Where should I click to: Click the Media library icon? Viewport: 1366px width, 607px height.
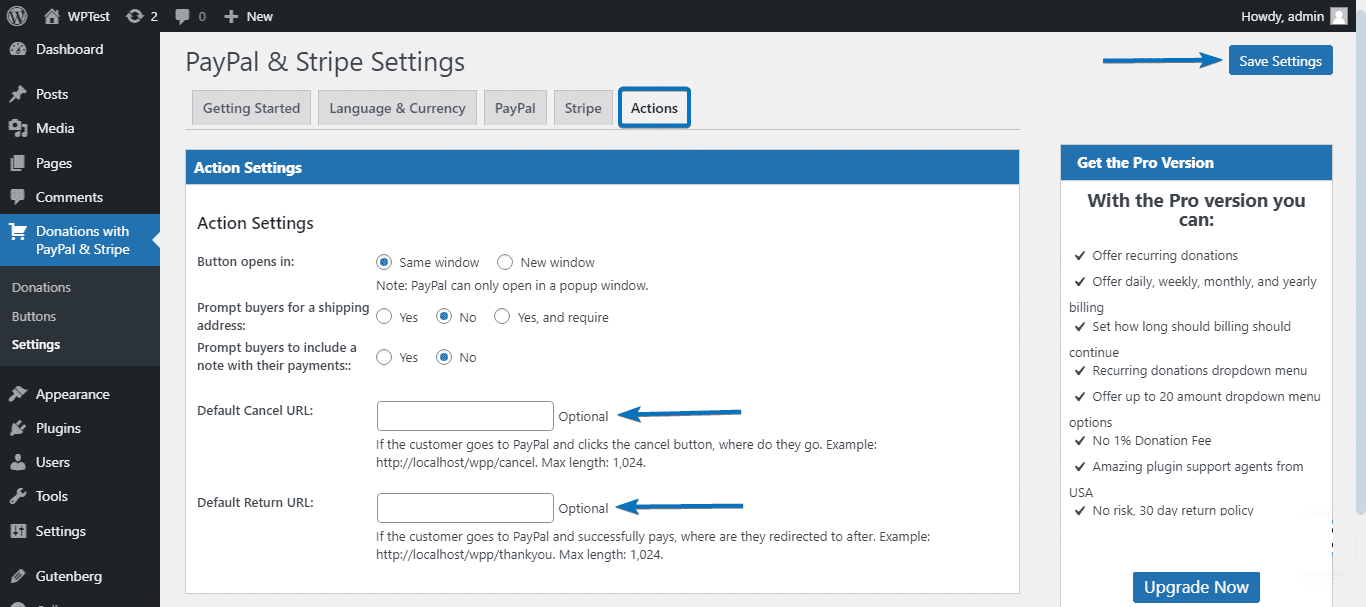[18, 128]
